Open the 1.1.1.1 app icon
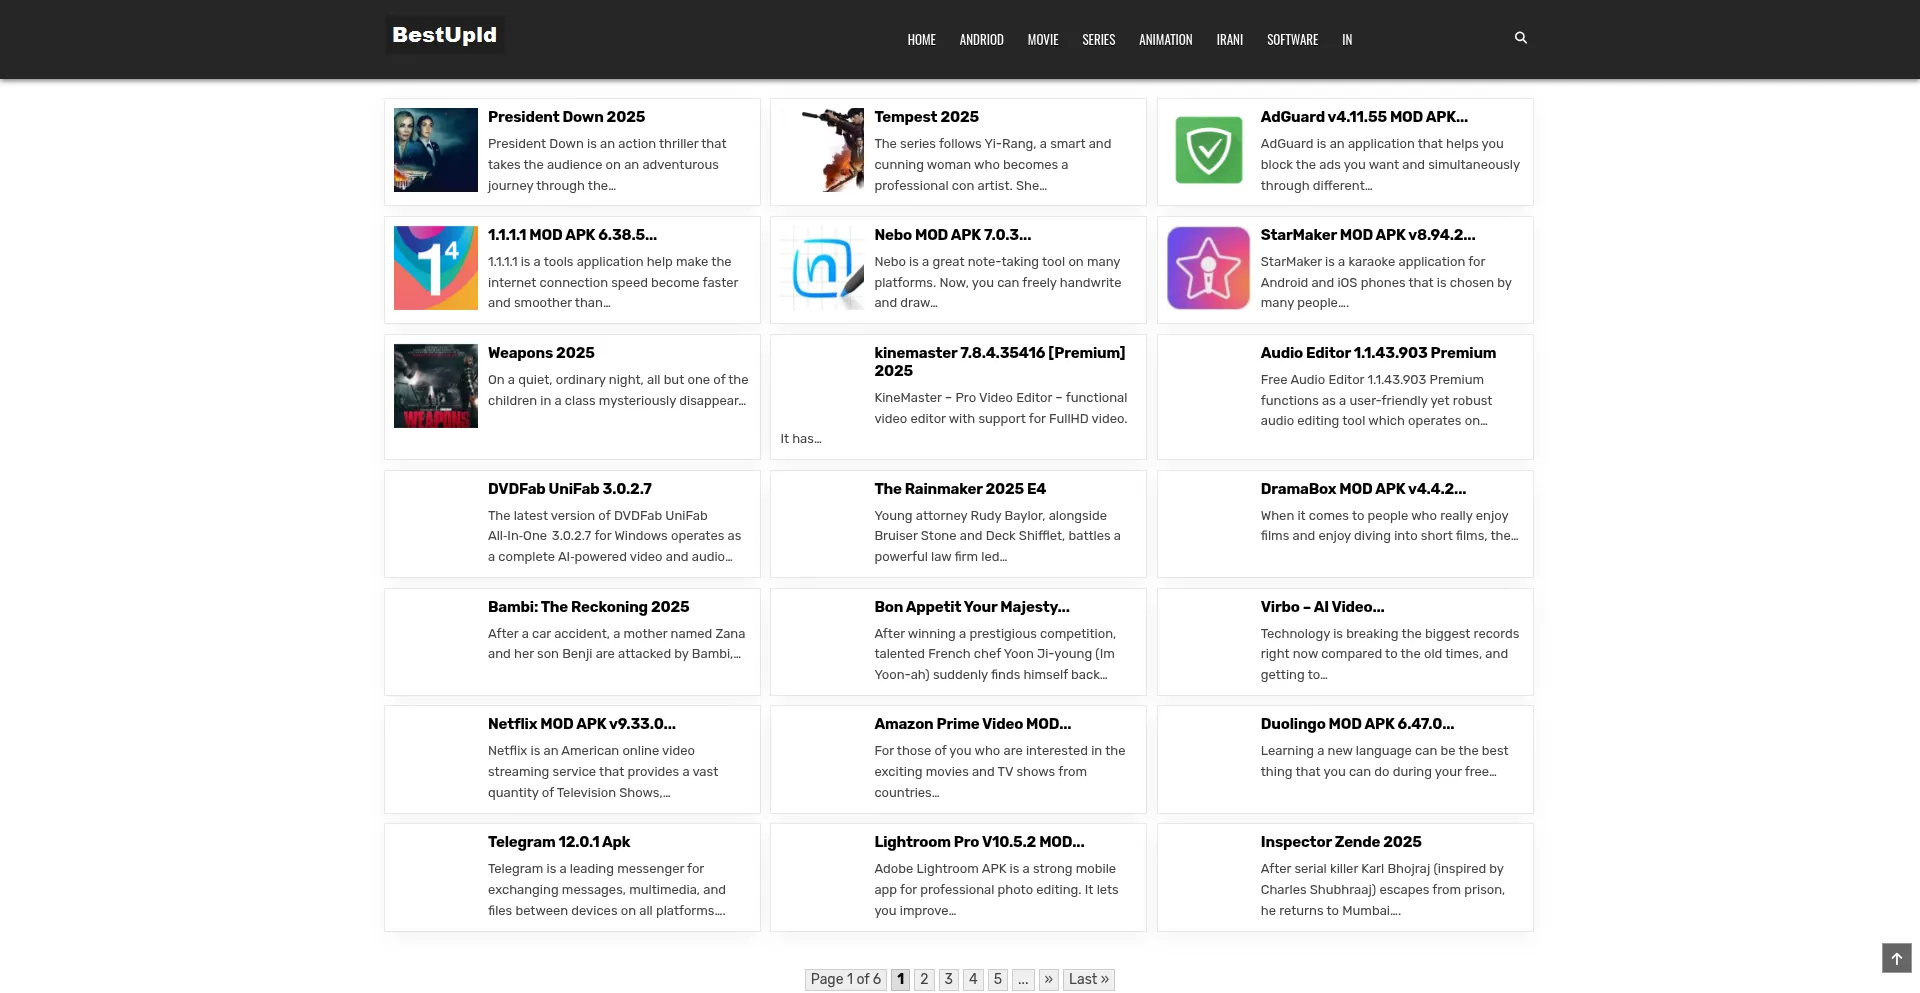This screenshot has height=993, width=1920. tap(436, 268)
